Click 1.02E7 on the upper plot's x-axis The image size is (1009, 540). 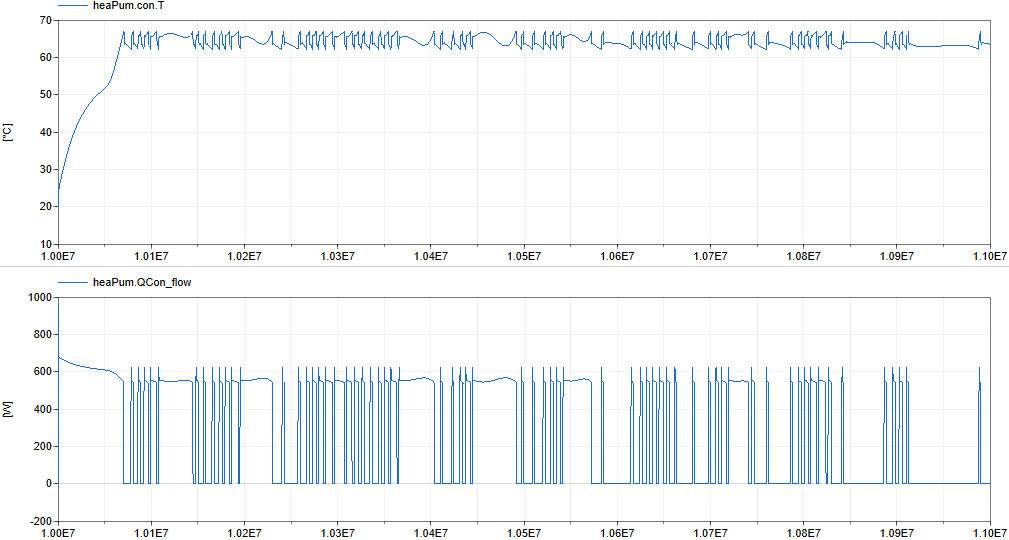245,257
